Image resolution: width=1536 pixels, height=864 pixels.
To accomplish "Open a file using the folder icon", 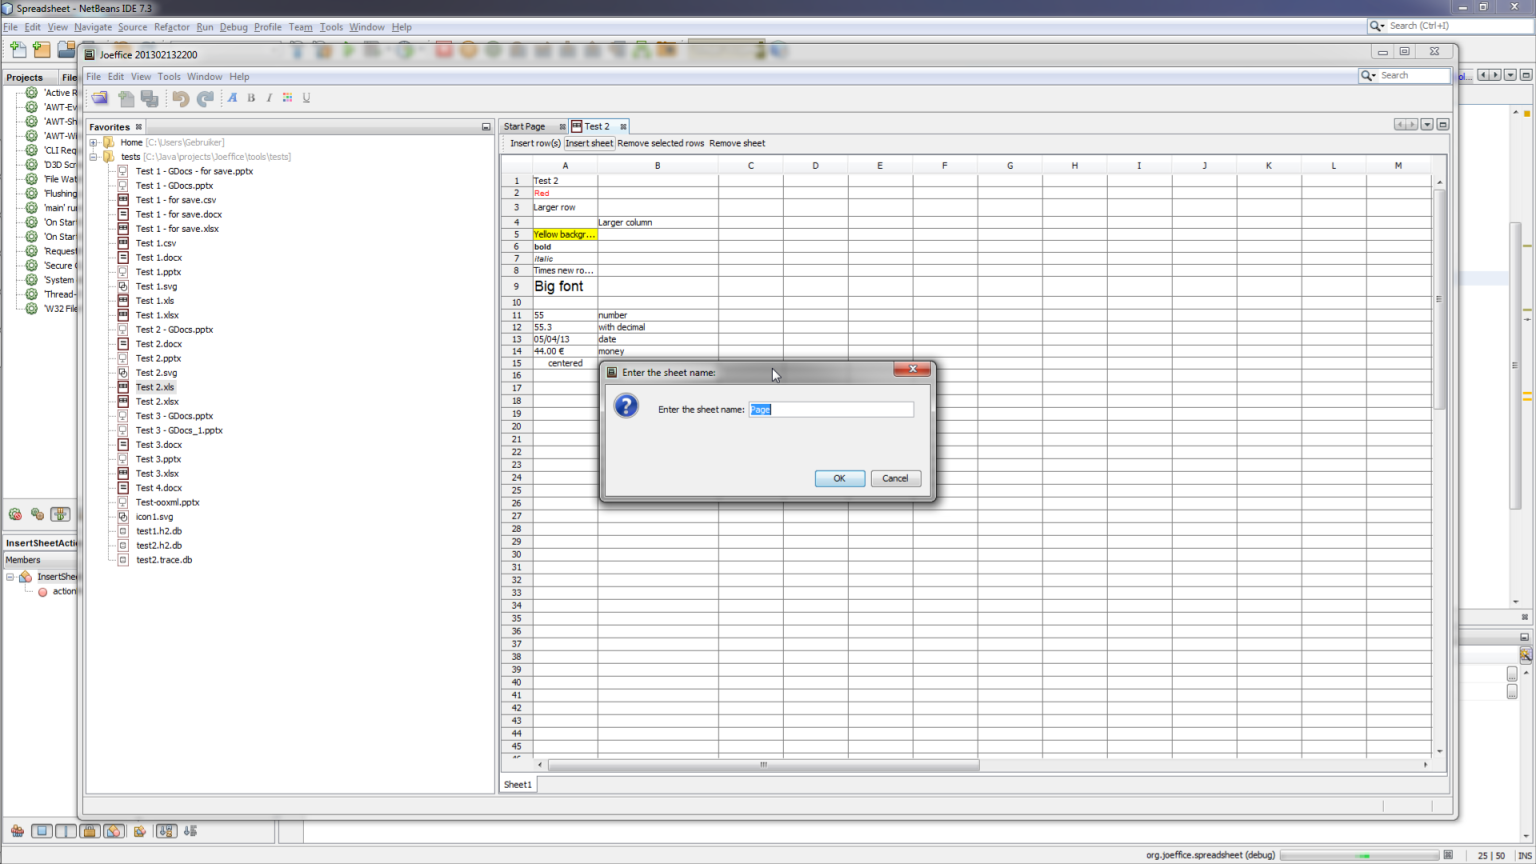I will click(99, 98).
